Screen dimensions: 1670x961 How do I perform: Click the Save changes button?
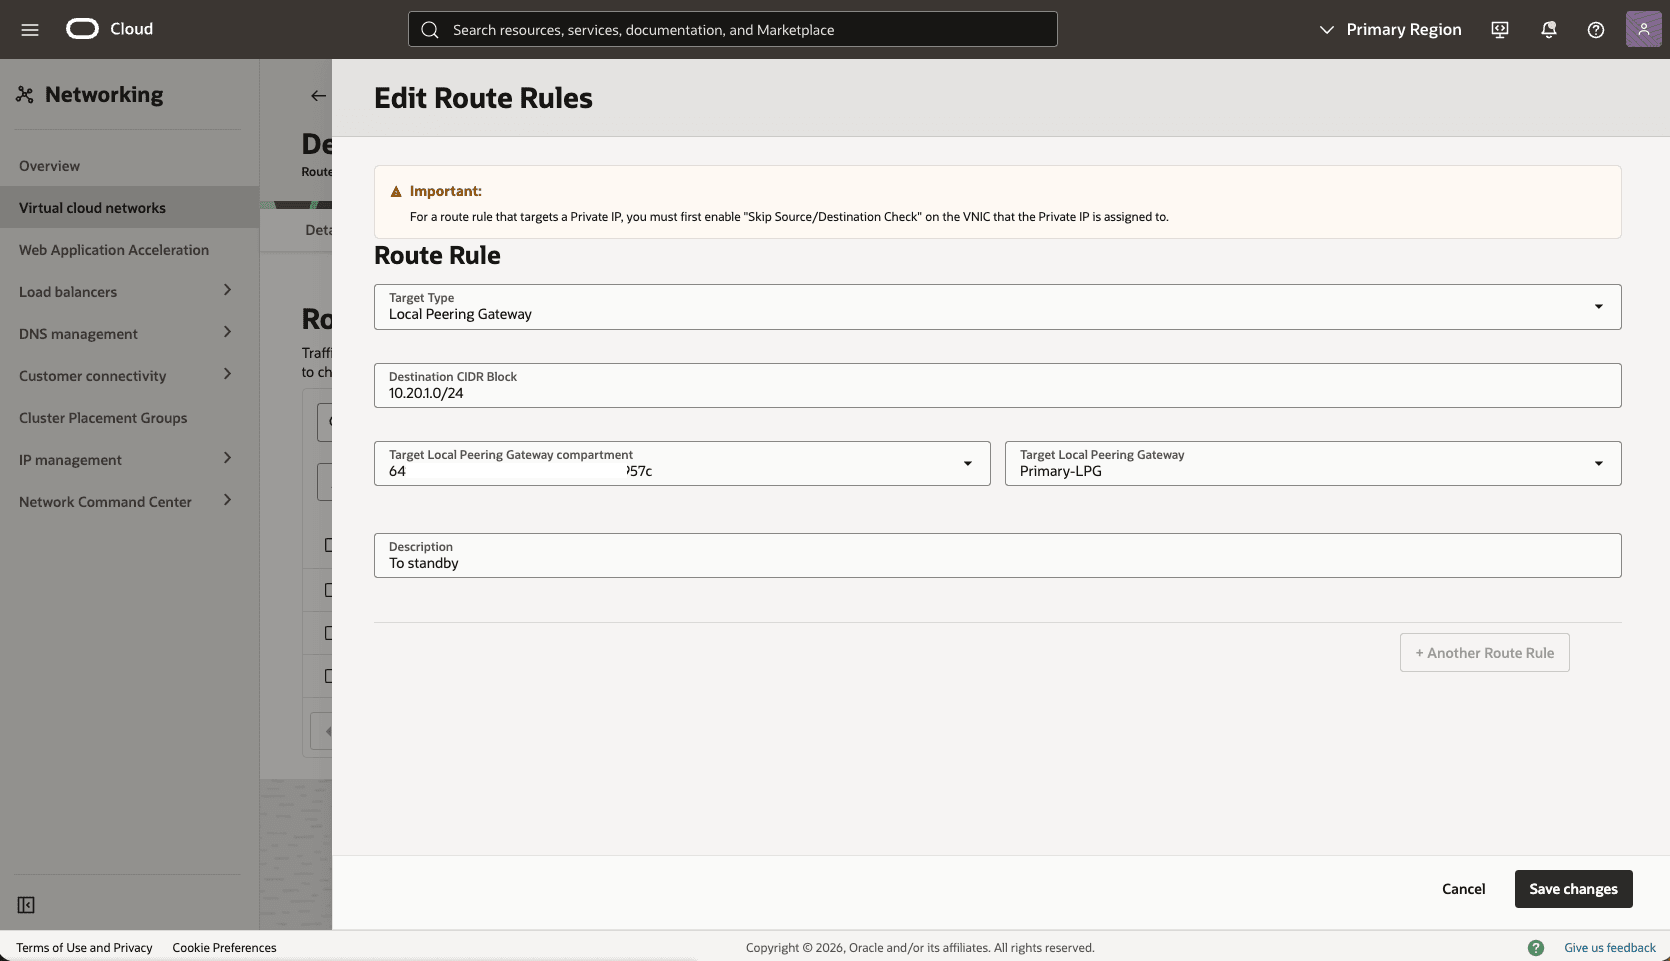[x=1573, y=888]
